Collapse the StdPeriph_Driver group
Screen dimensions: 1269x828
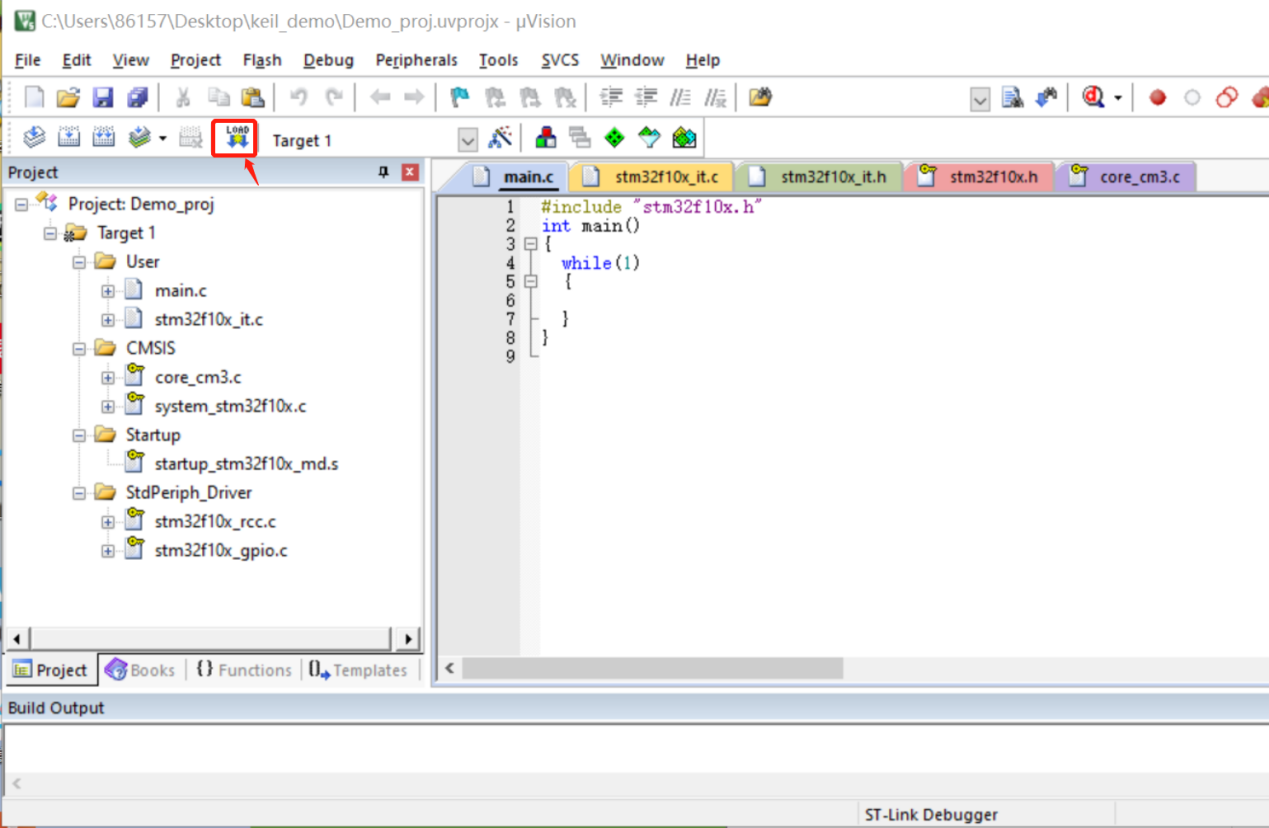[79, 493]
